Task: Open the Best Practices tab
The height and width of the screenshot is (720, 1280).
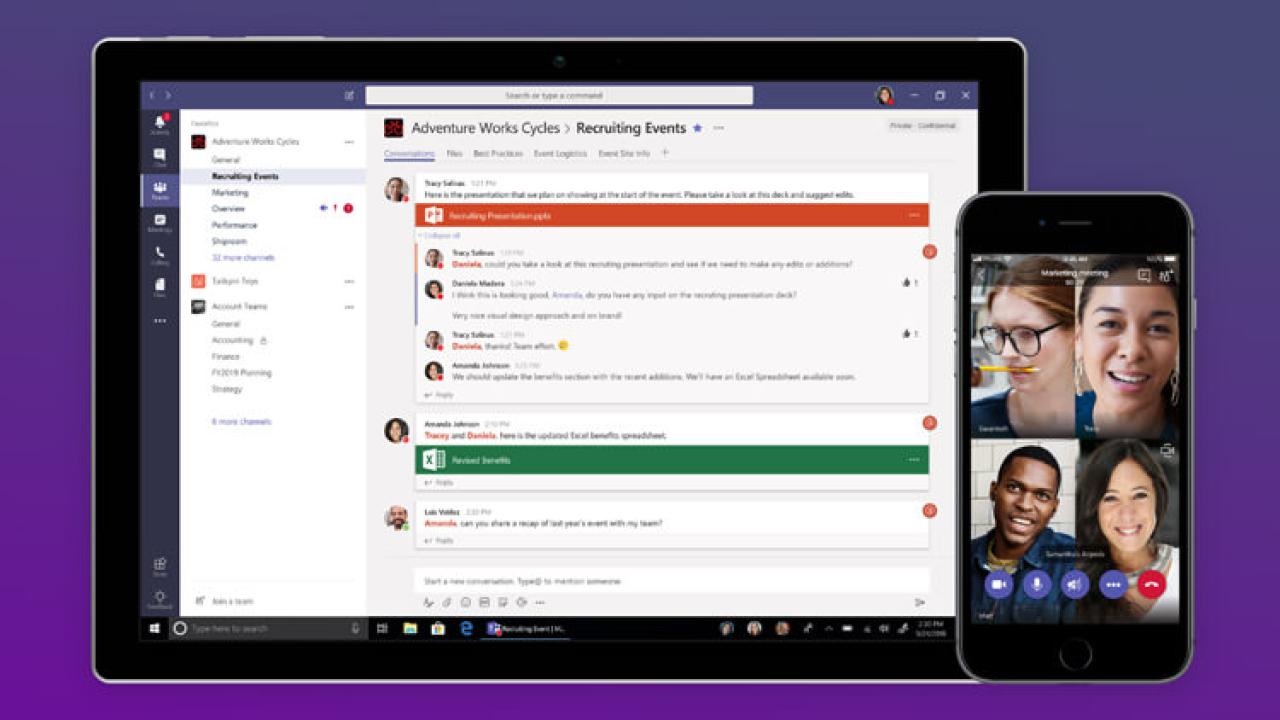Action: coord(498,154)
